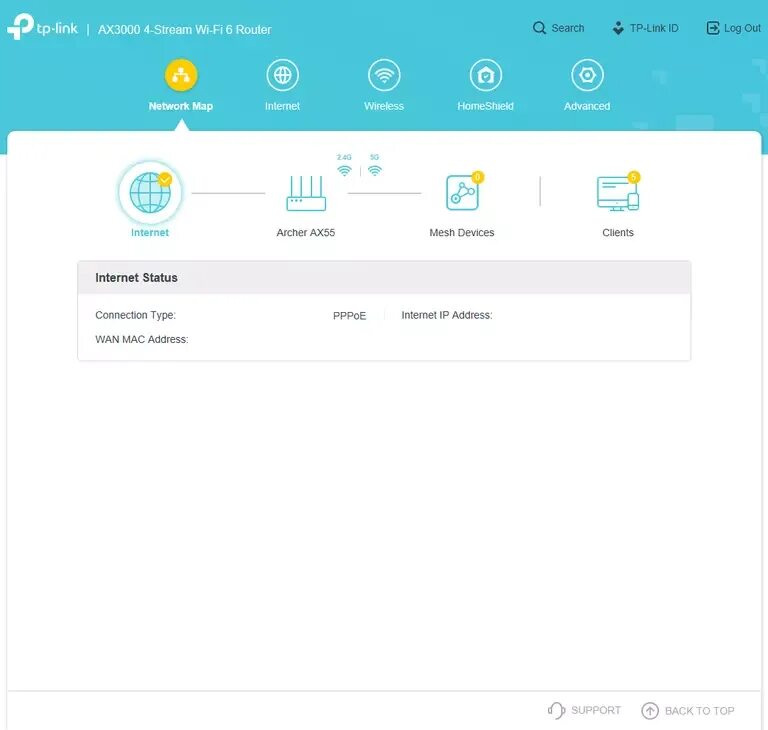This screenshot has height=730, width=768.
Task: Open the HomeShield icon
Action: (485, 75)
